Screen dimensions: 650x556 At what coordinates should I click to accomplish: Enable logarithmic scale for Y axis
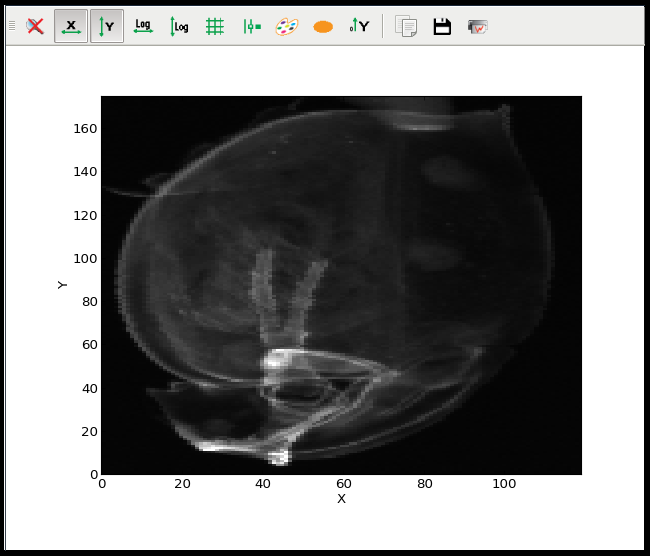point(179,26)
